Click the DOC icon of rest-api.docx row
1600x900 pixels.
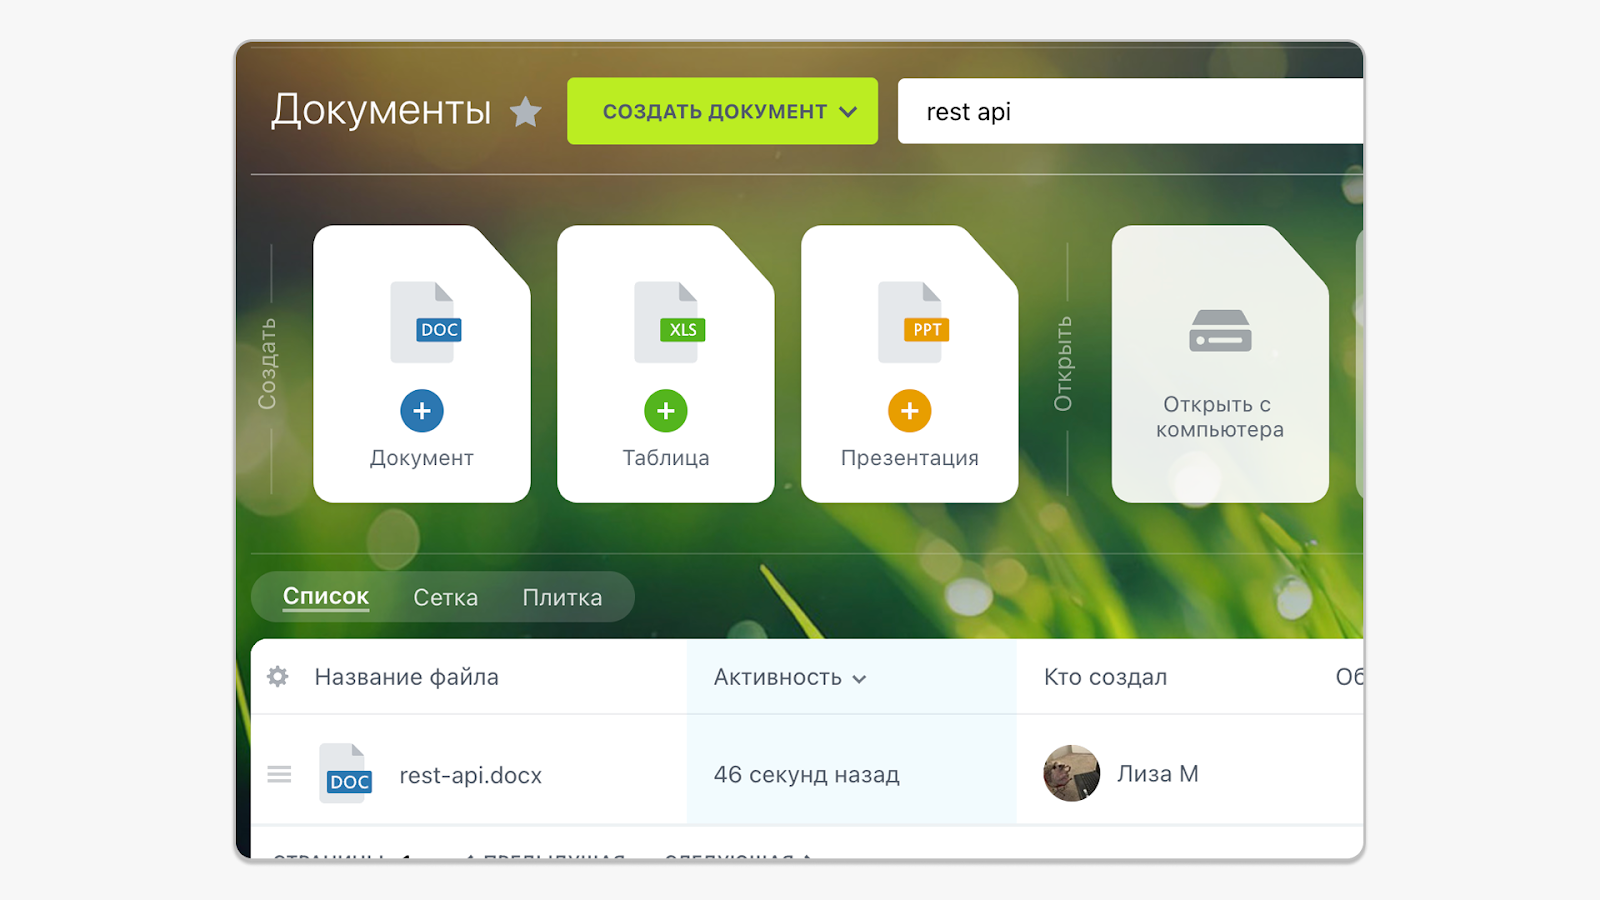point(346,773)
